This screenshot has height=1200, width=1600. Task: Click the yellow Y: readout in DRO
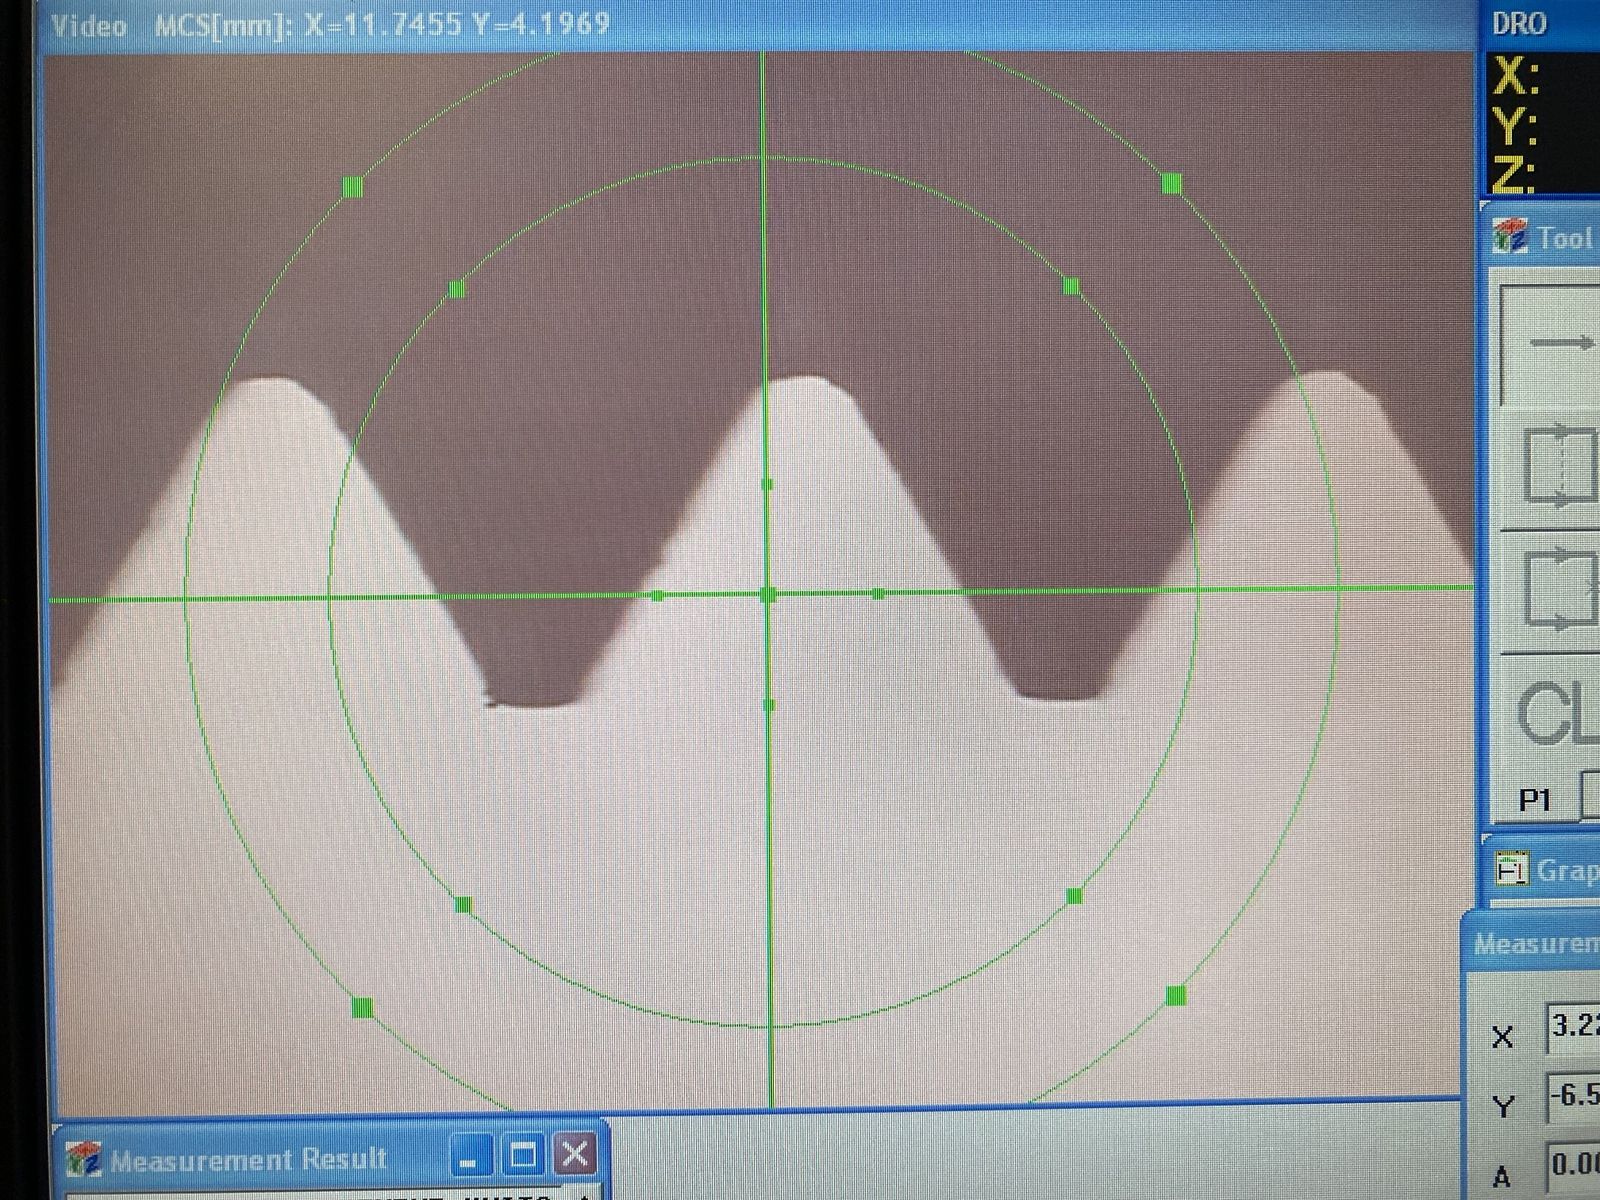click(x=1515, y=127)
